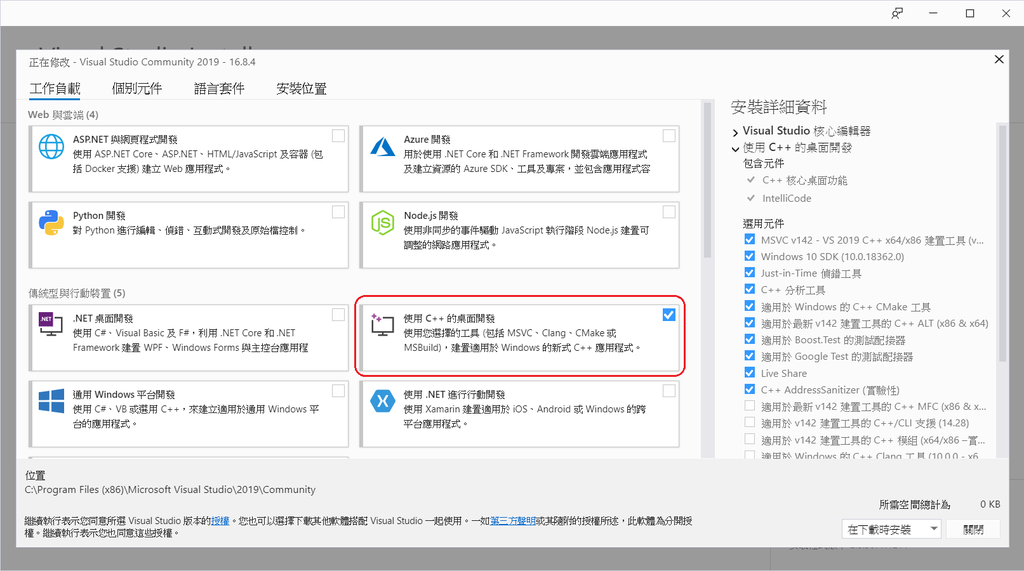Expand the Visual Studio core editor node
The width and height of the screenshot is (1024, 571).
point(735,132)
